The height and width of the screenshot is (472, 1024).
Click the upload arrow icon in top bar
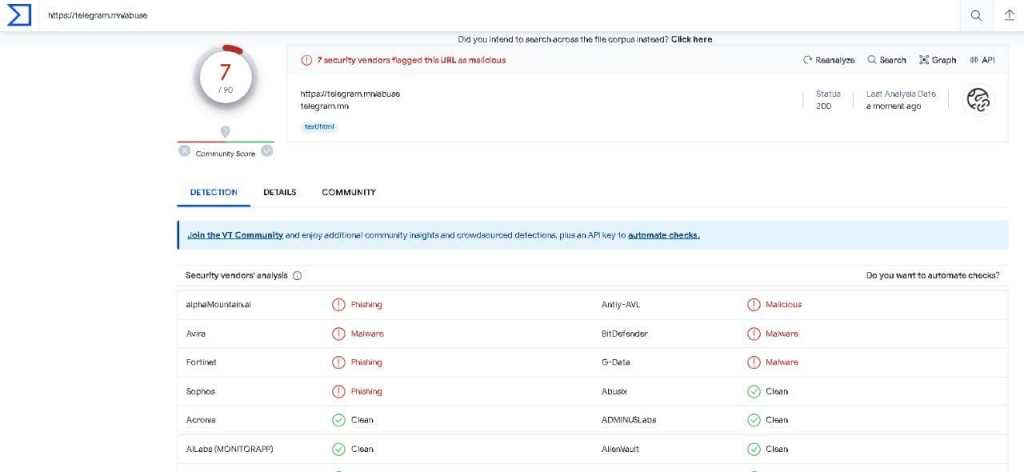click(1008, 16)
